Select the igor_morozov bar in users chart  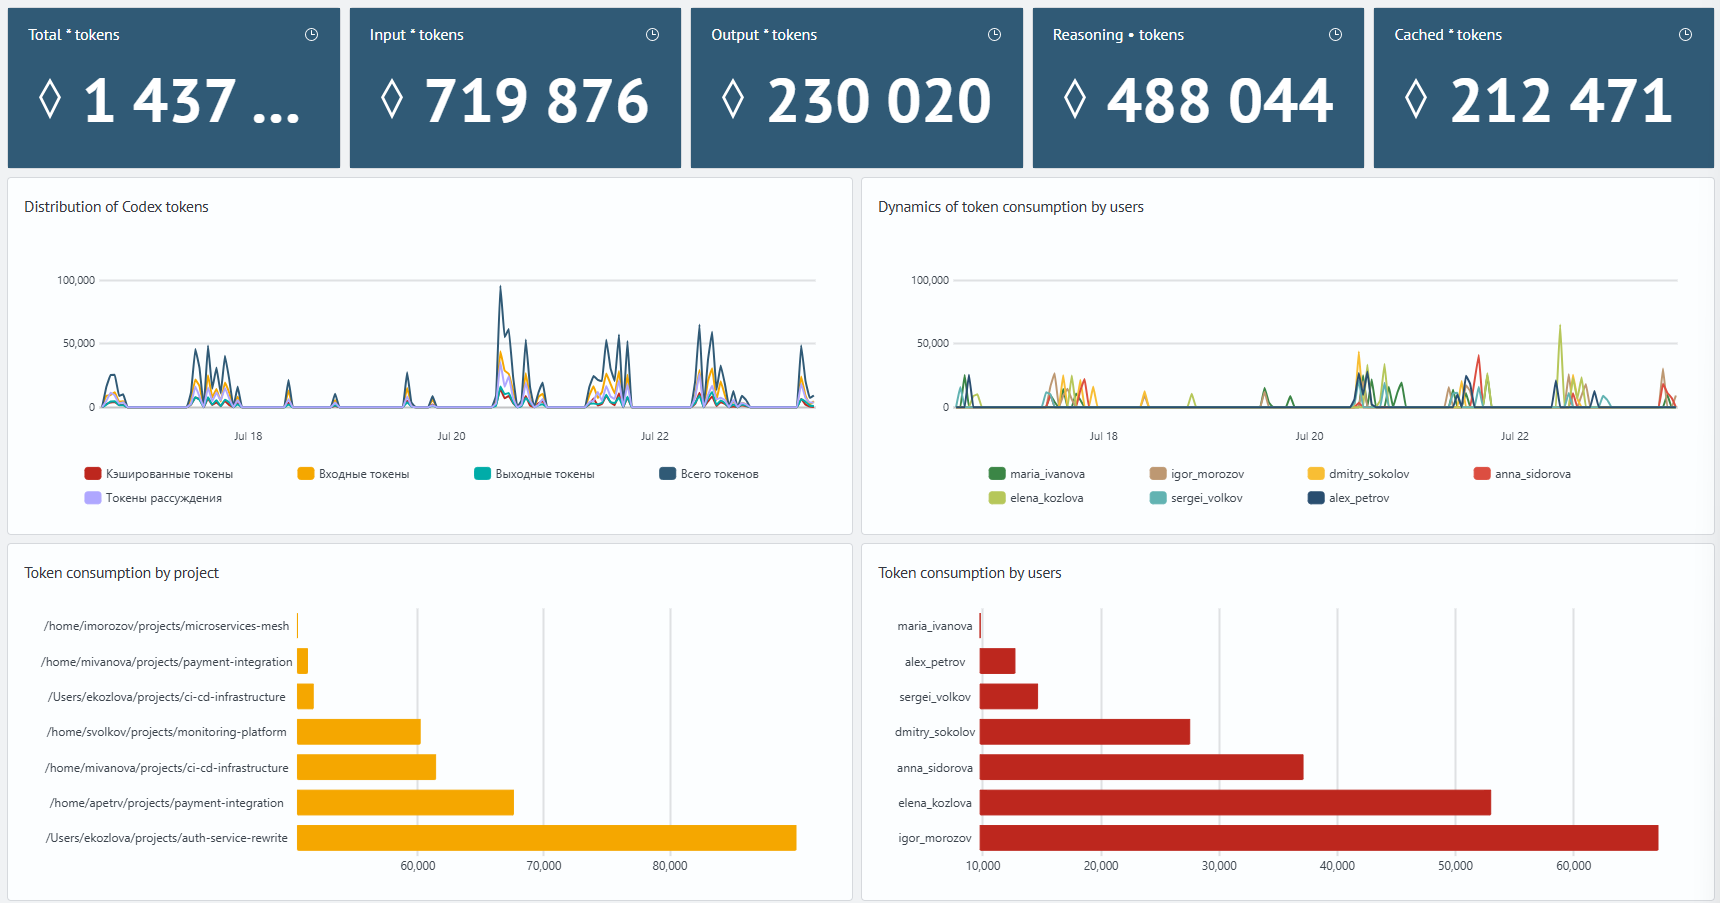[1319, 838]
